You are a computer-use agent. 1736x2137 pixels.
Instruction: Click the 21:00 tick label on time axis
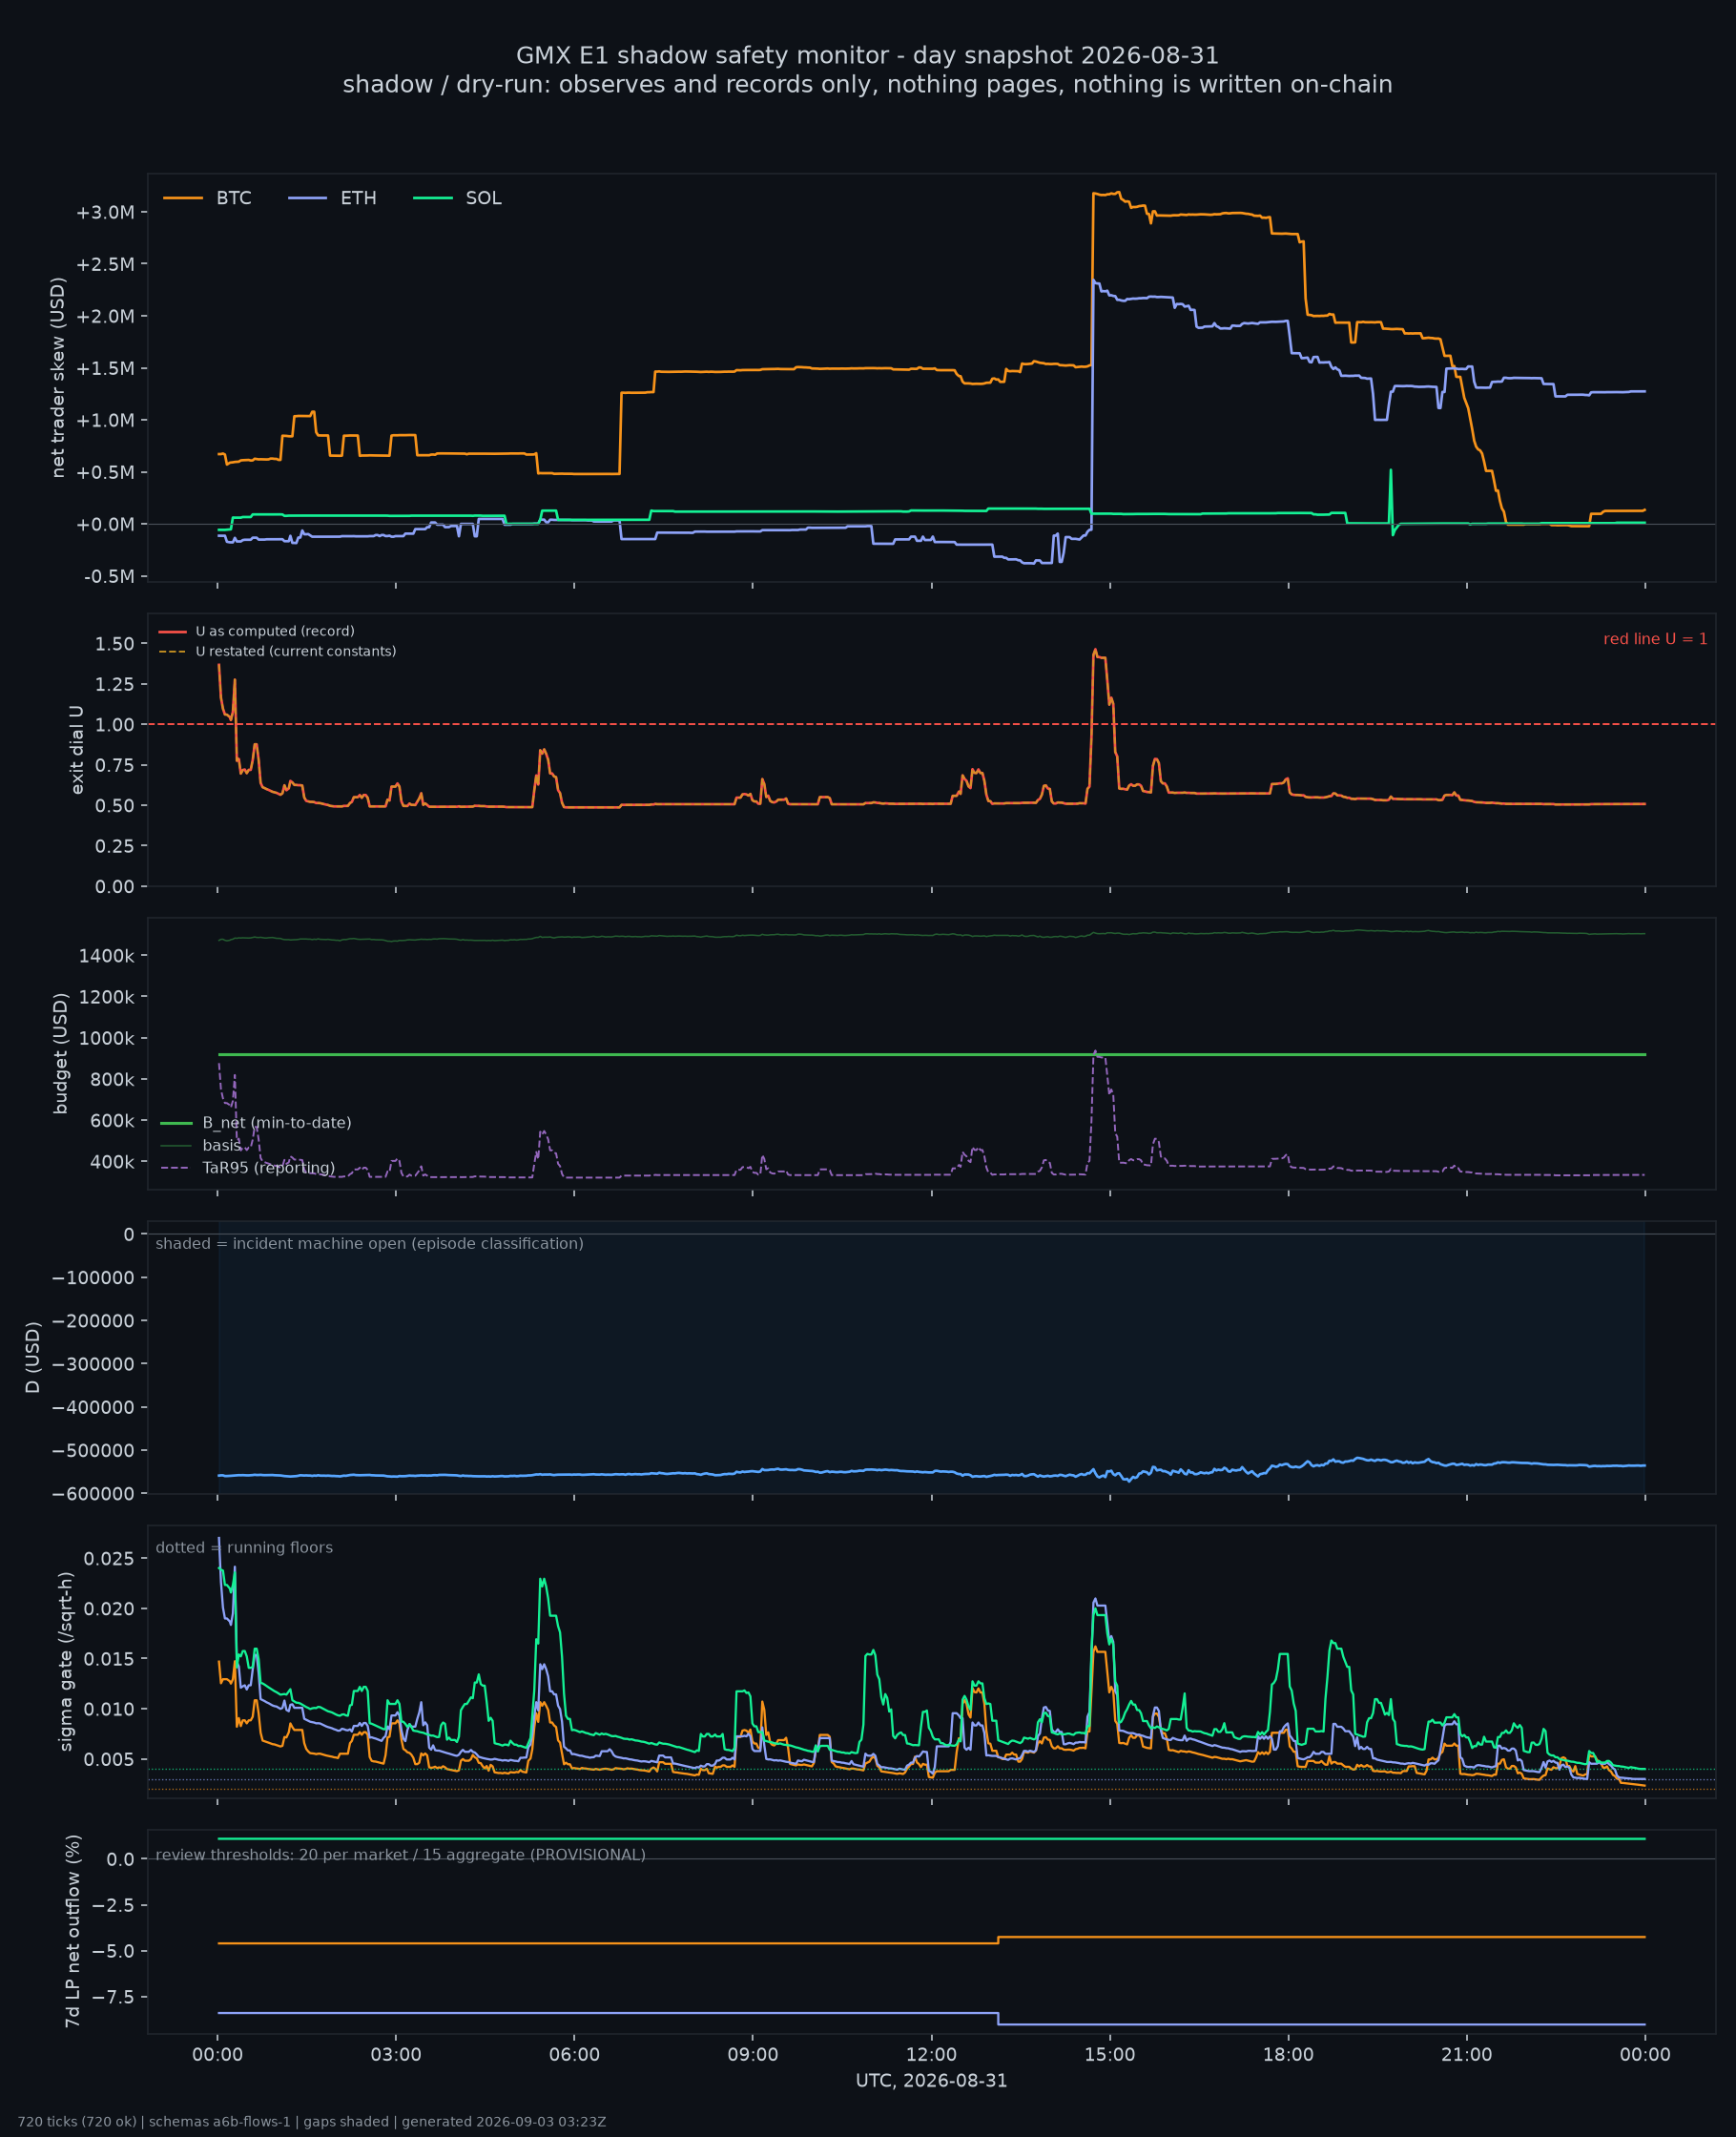coord(1466,2055)
